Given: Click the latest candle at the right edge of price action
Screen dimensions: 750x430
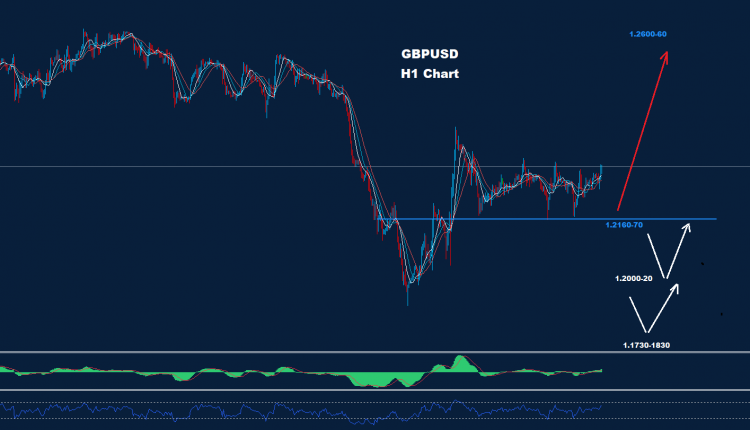Looking at the screenshot, I should (601, 172).
